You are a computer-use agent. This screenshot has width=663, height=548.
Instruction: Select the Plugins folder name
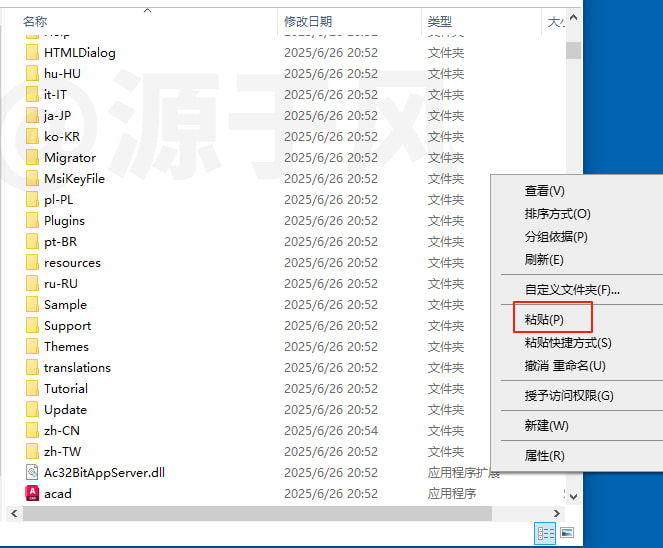[x=64, y=221]
